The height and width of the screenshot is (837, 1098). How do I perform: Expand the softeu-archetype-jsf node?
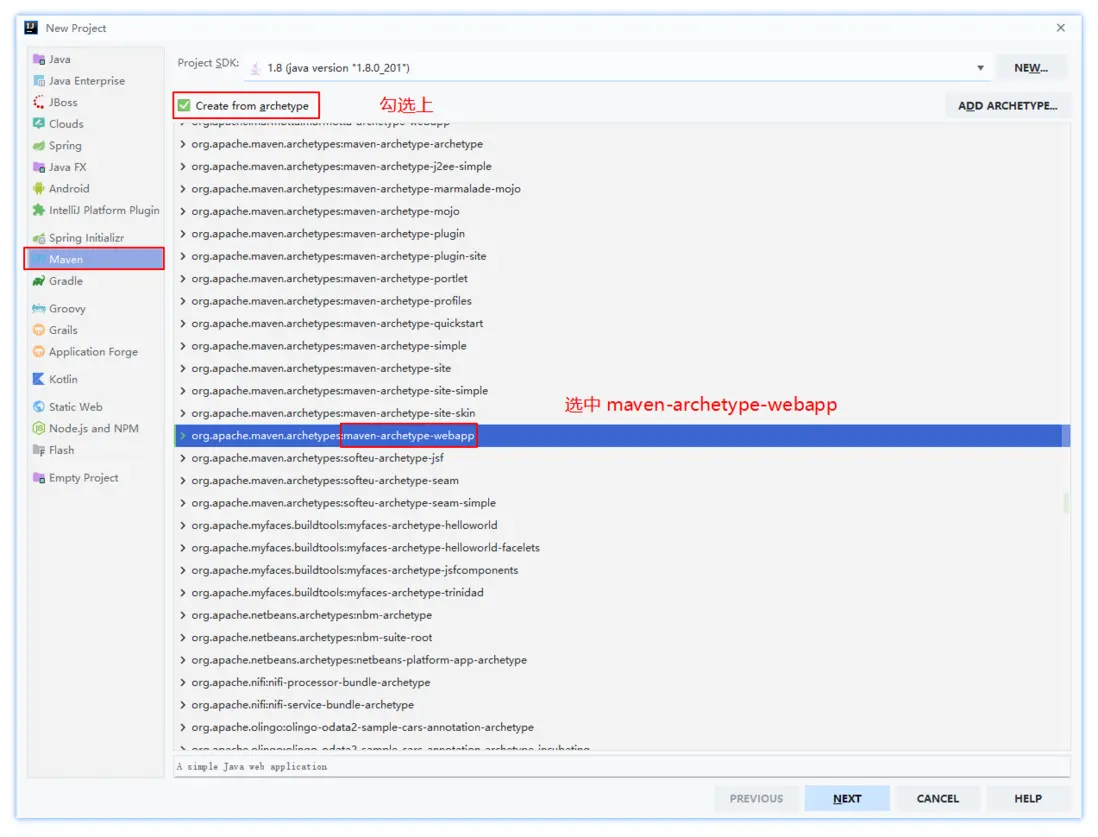point(183,458)
